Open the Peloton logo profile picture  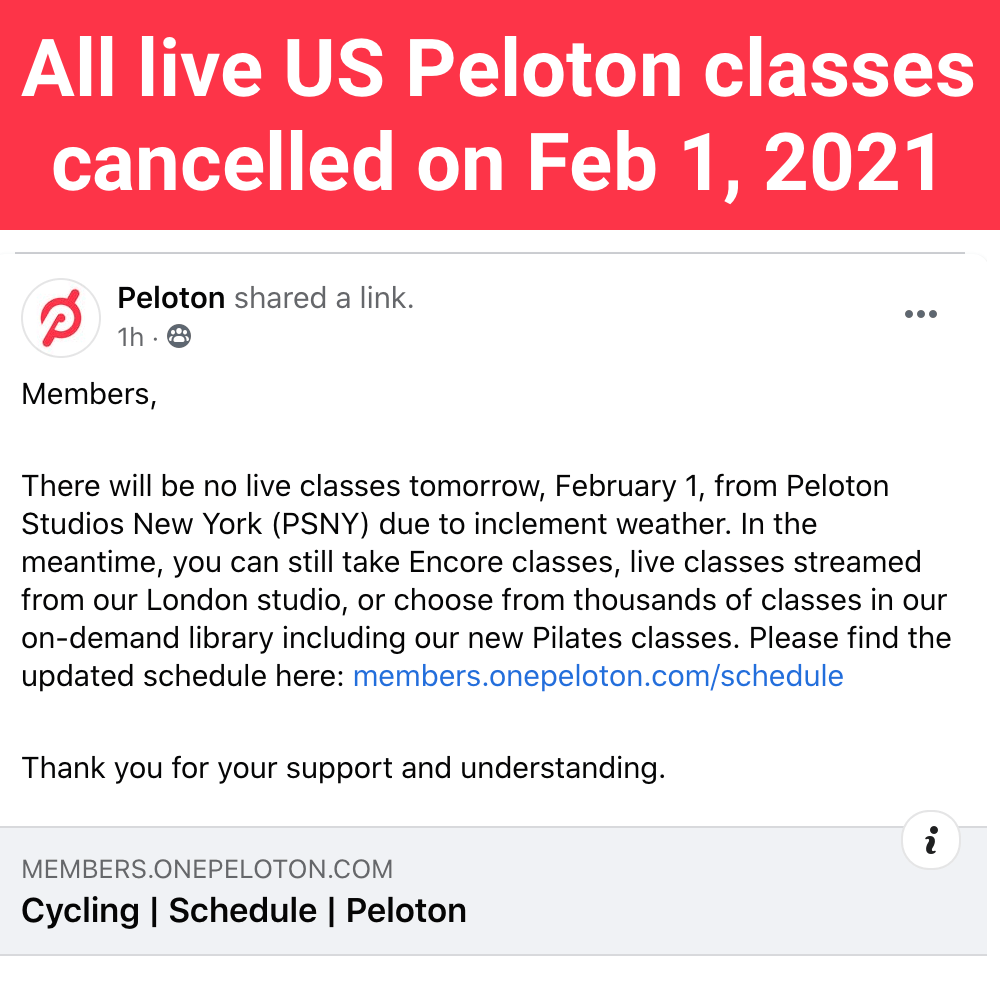[61, 318]
